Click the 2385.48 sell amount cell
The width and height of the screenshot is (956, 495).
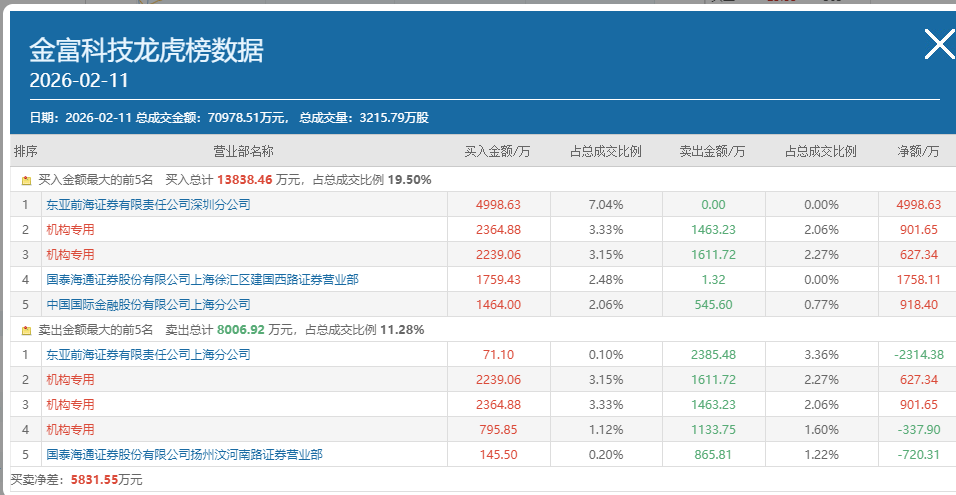coord(713,355)
